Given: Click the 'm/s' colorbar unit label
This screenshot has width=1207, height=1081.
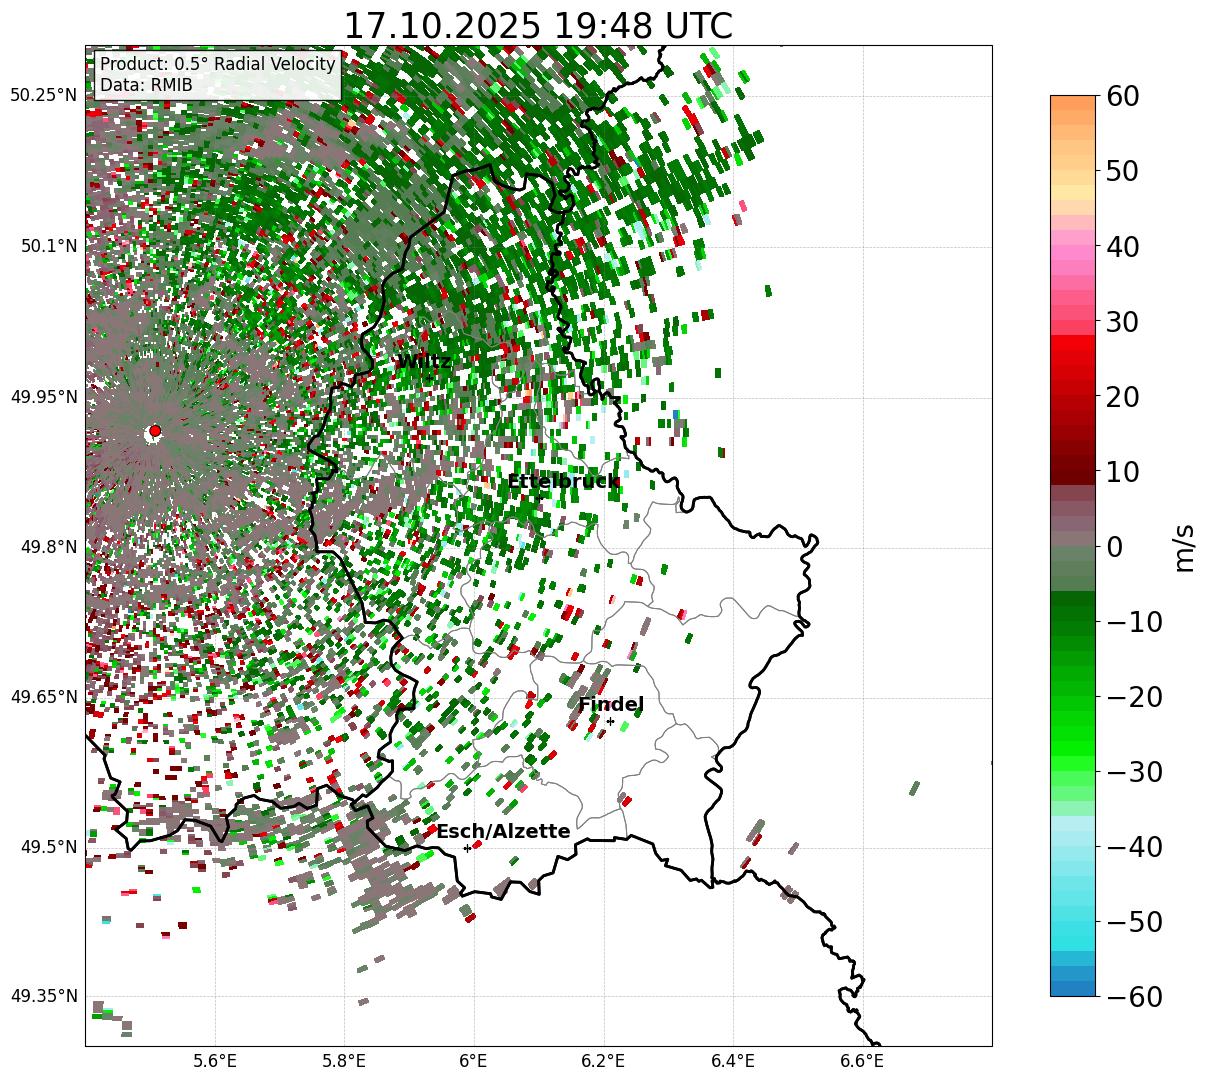Looking at the screenshot, I should tap(1184, 547).
